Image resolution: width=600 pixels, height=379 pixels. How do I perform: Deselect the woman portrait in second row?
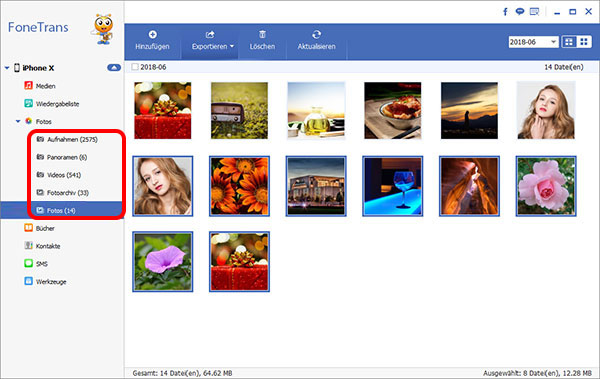pos(163,186)
